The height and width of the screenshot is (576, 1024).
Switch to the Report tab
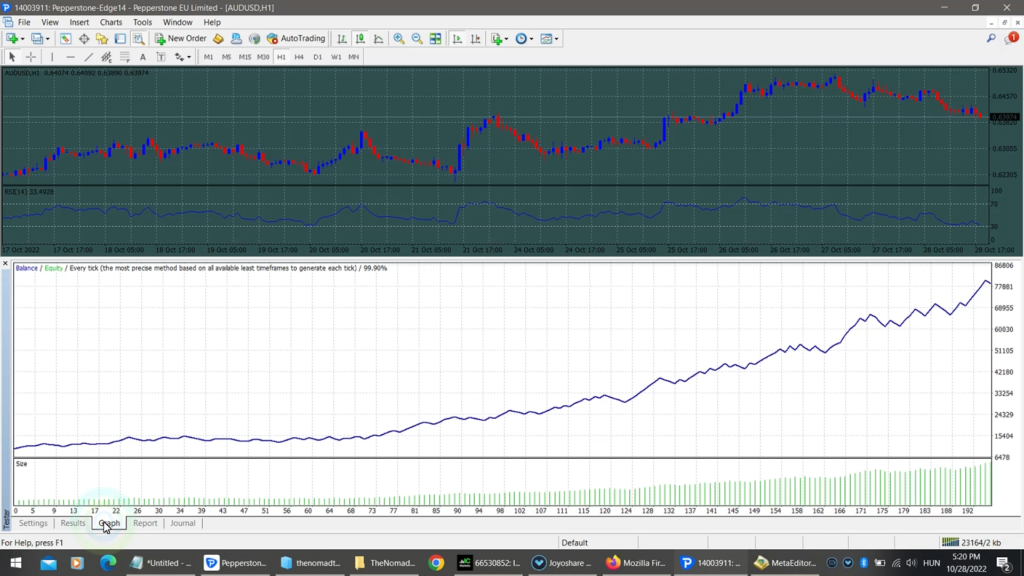[146, 523]
